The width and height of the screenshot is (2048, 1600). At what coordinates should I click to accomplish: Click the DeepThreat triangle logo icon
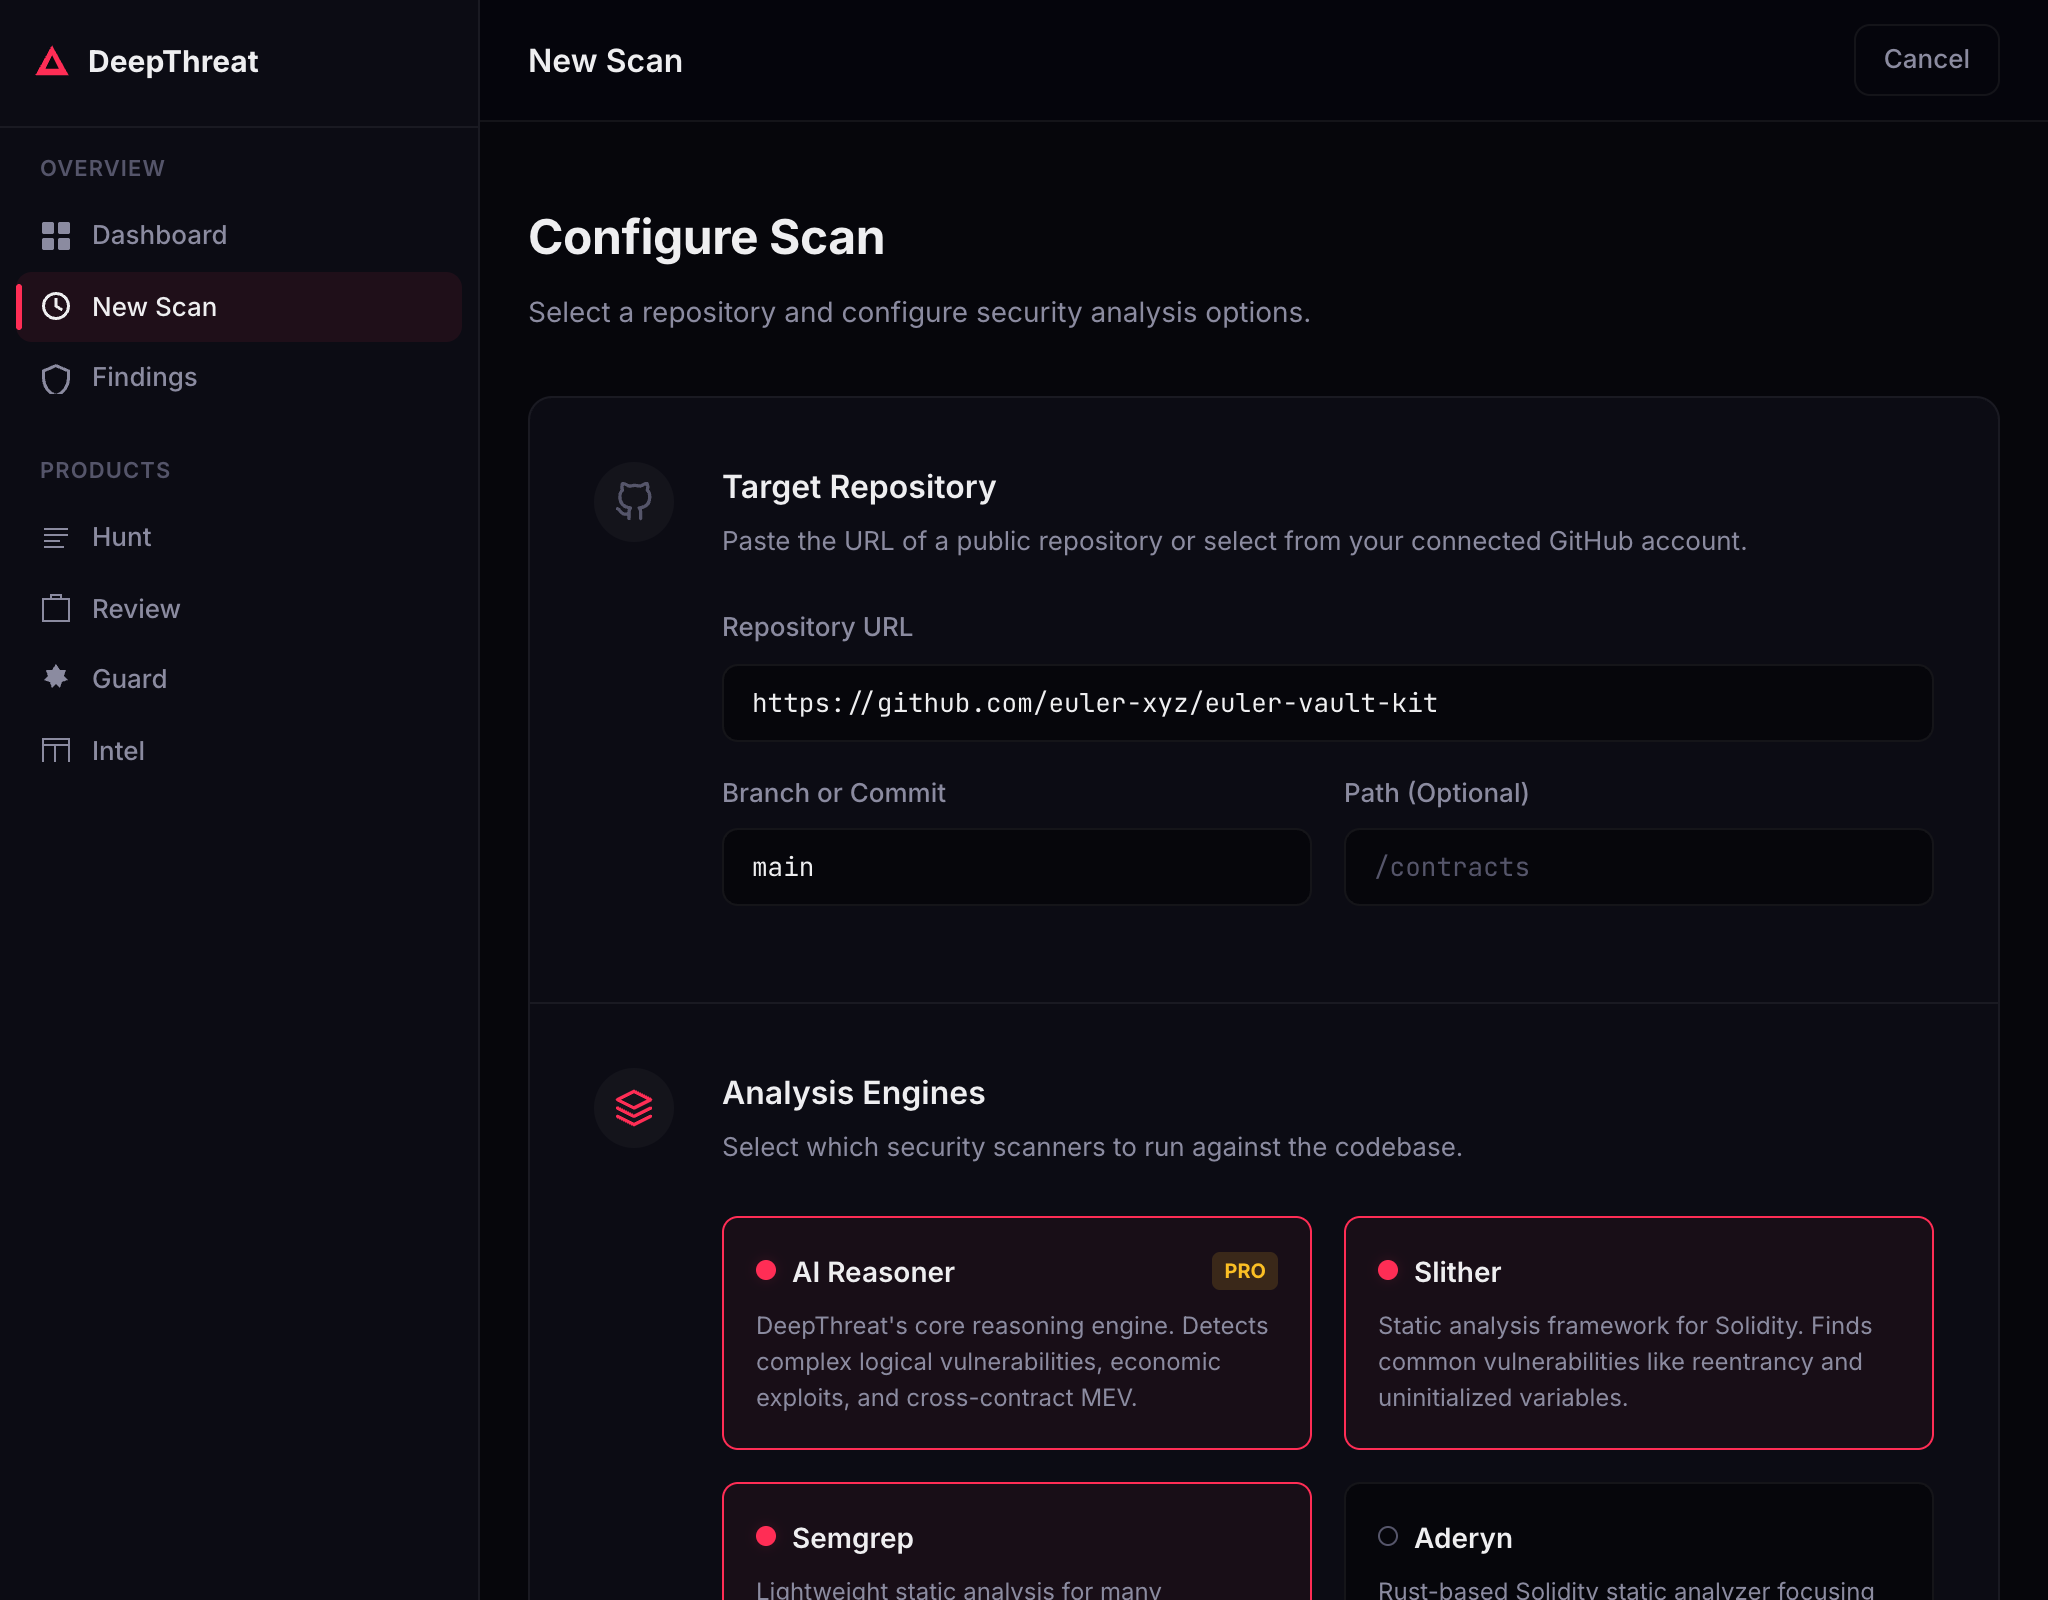(52, 62)
